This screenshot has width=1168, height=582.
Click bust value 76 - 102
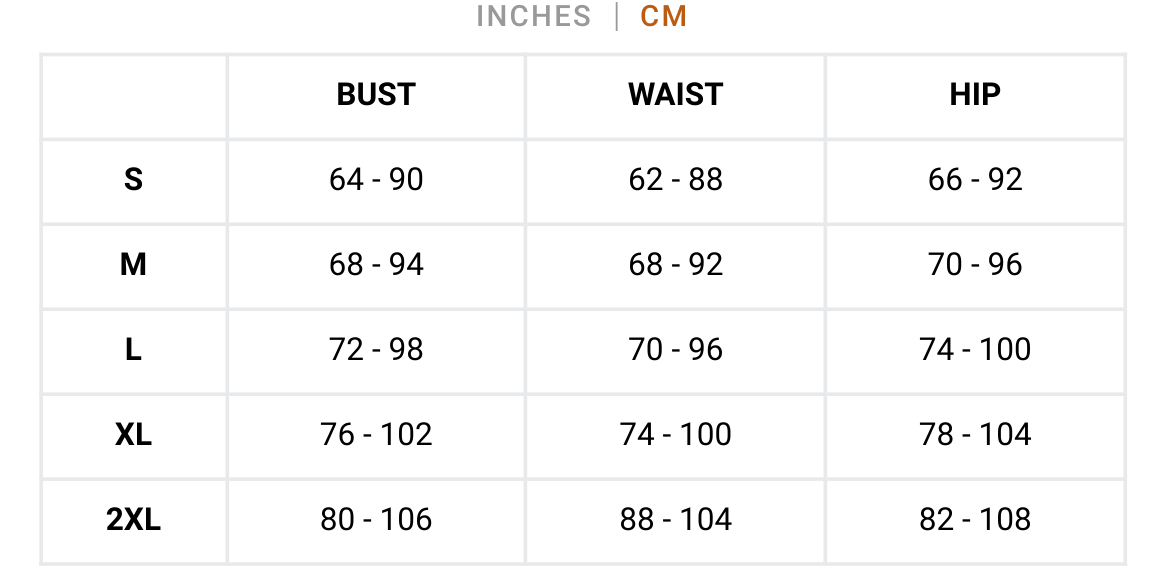[376, 434]
